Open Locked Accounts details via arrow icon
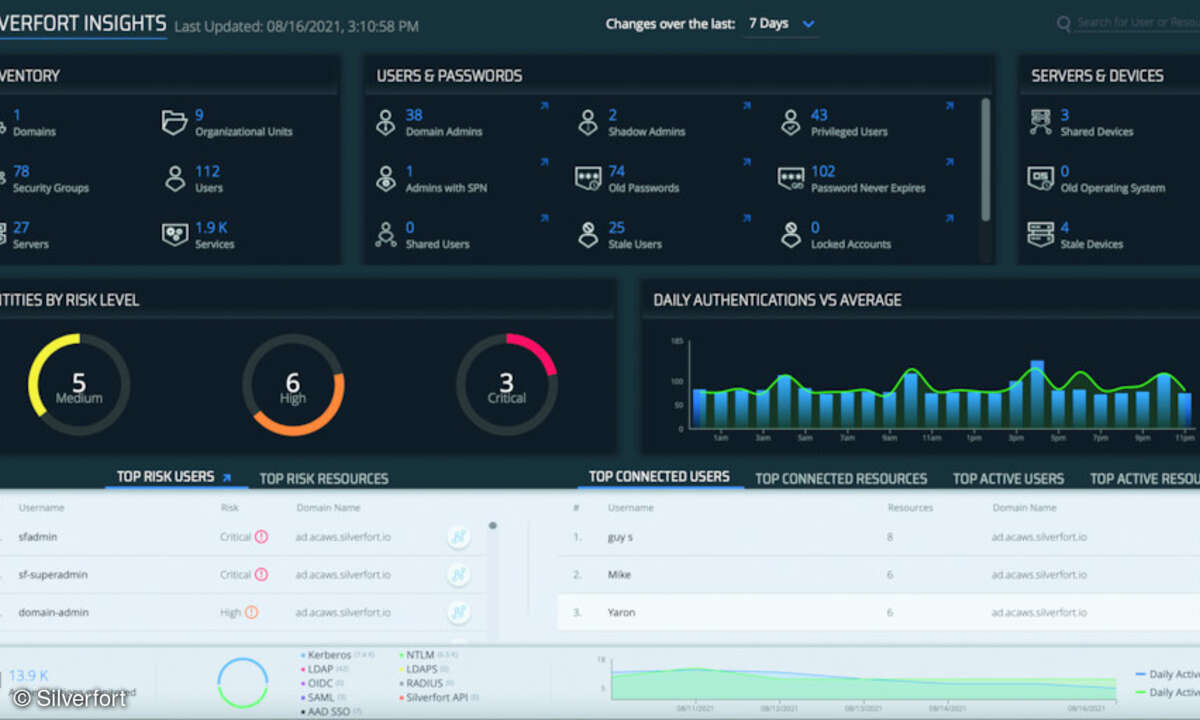 [950, 217]
